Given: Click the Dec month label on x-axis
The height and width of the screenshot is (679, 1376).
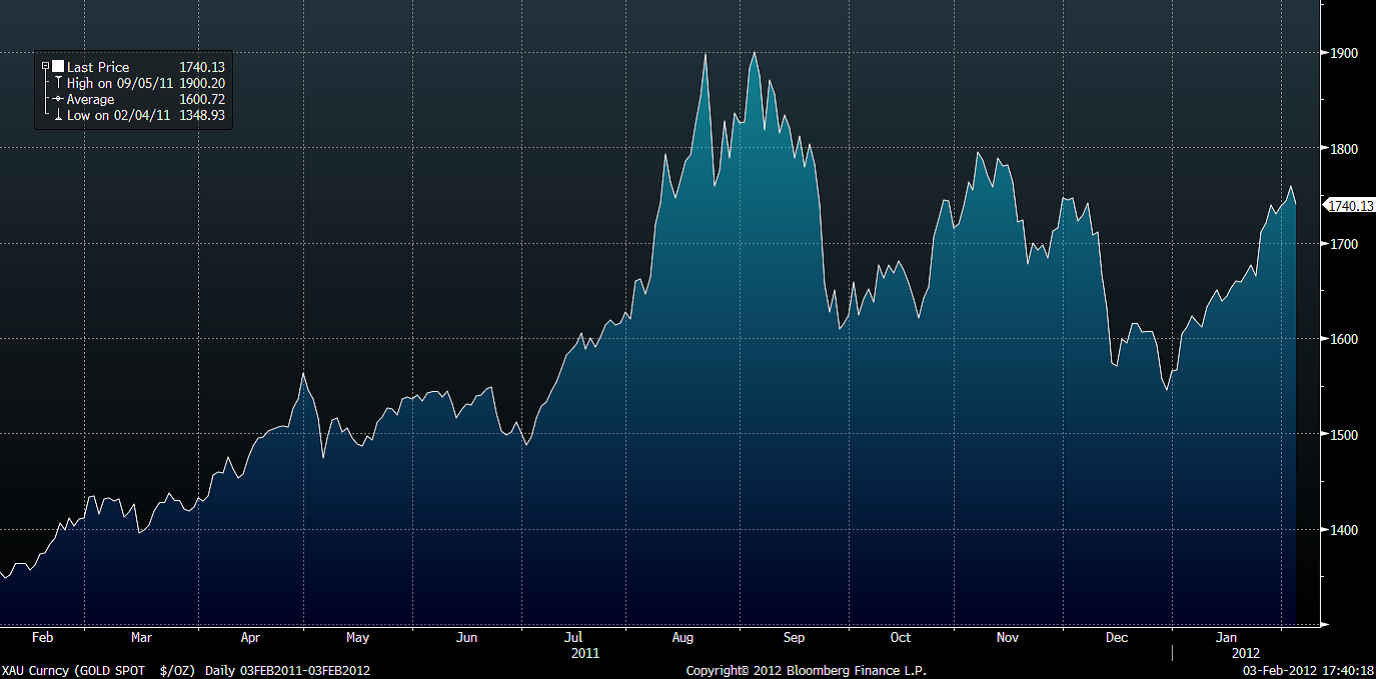Looking at the screenshot, I should [1117, 637].
